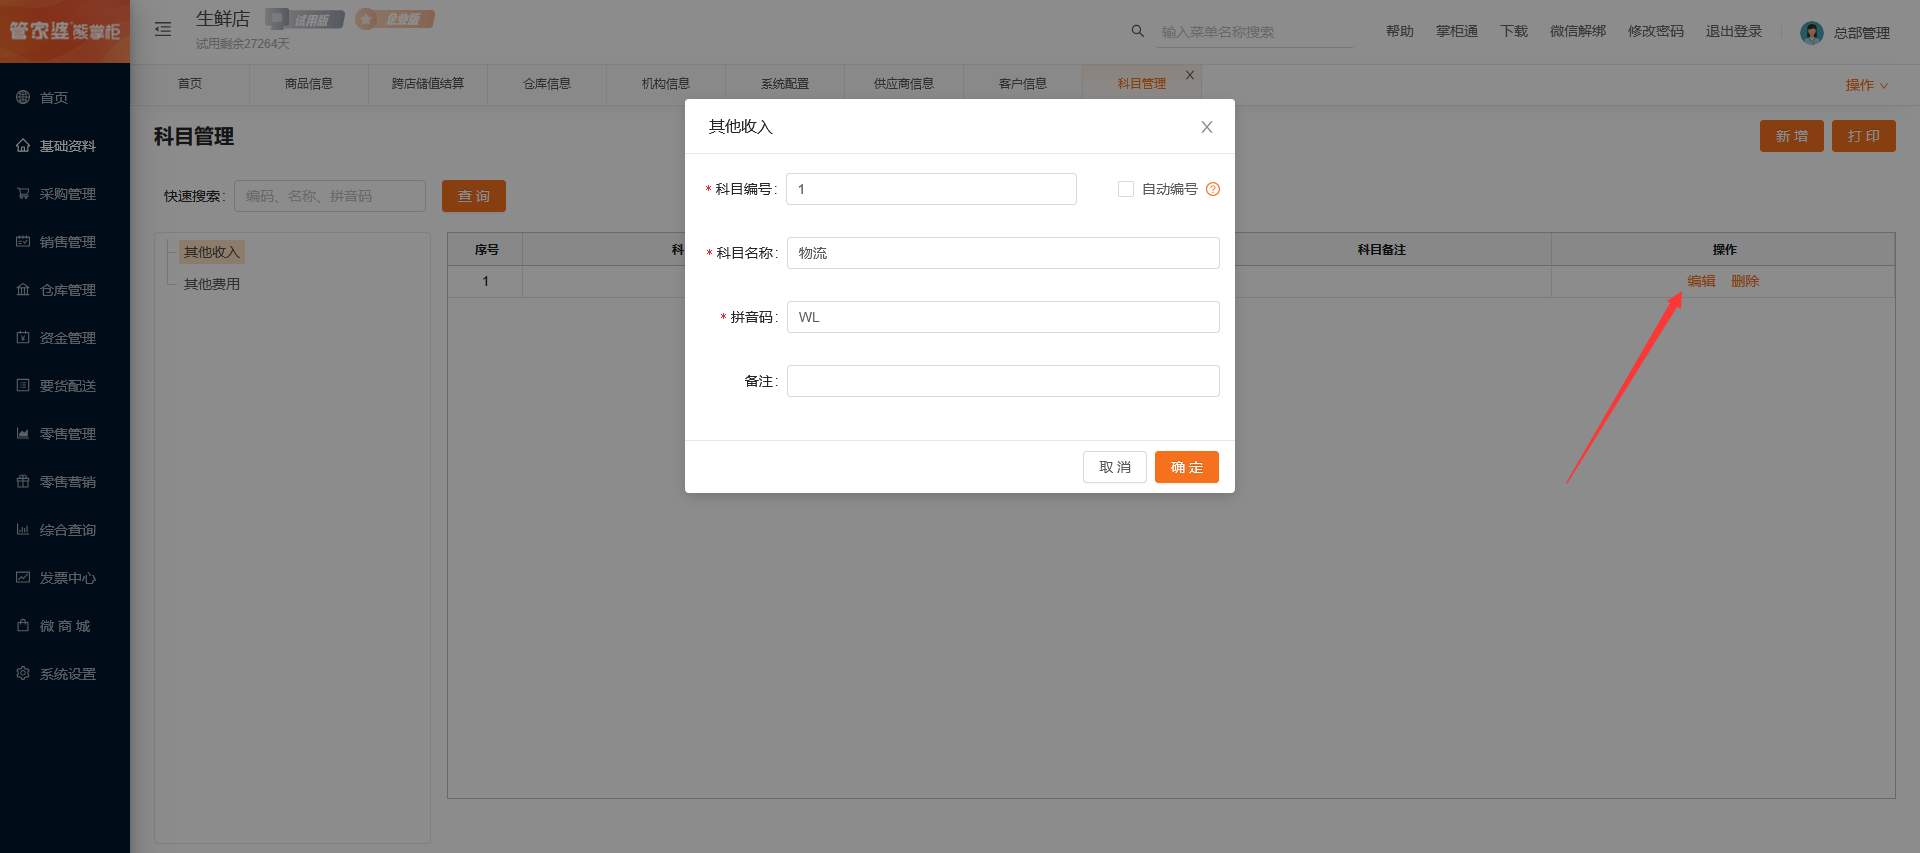1920x853 pixels.
Task: Click the 企业版 badge
Action: point(395,19)
